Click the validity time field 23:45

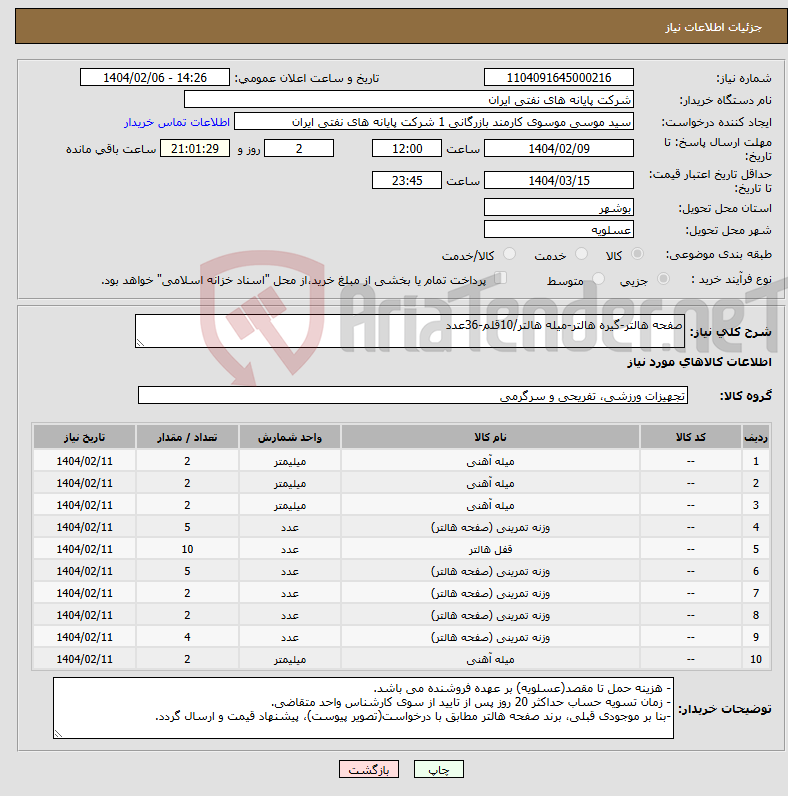pyautogui.click(x=407, y=181)
